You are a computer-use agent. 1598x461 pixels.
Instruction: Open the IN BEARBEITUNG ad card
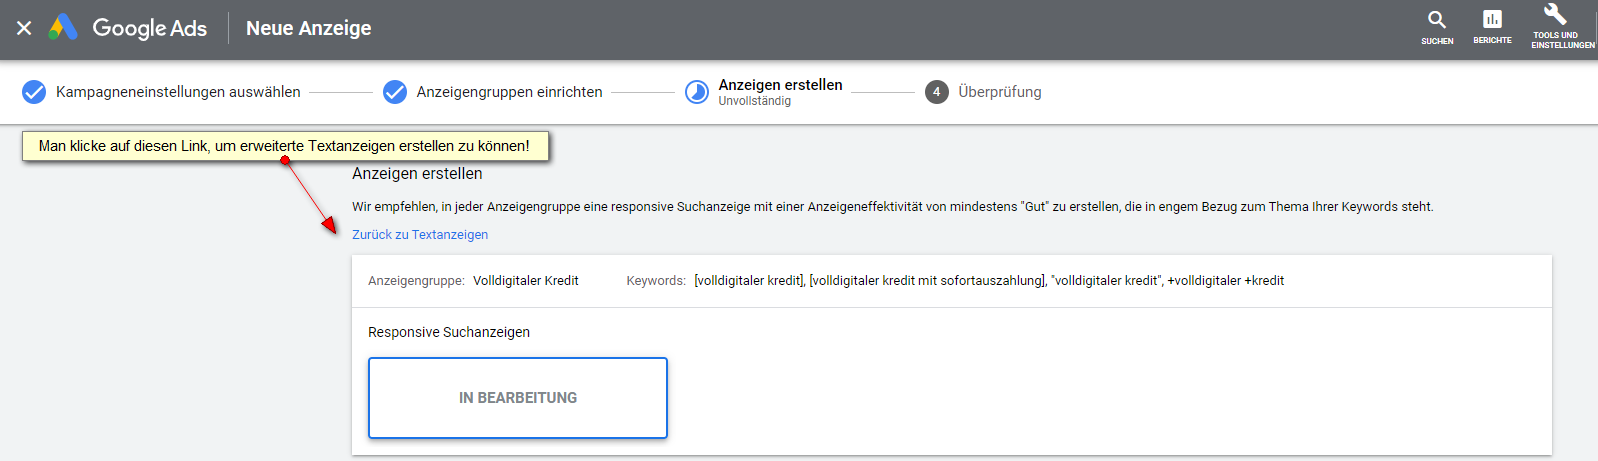point(518,398)
